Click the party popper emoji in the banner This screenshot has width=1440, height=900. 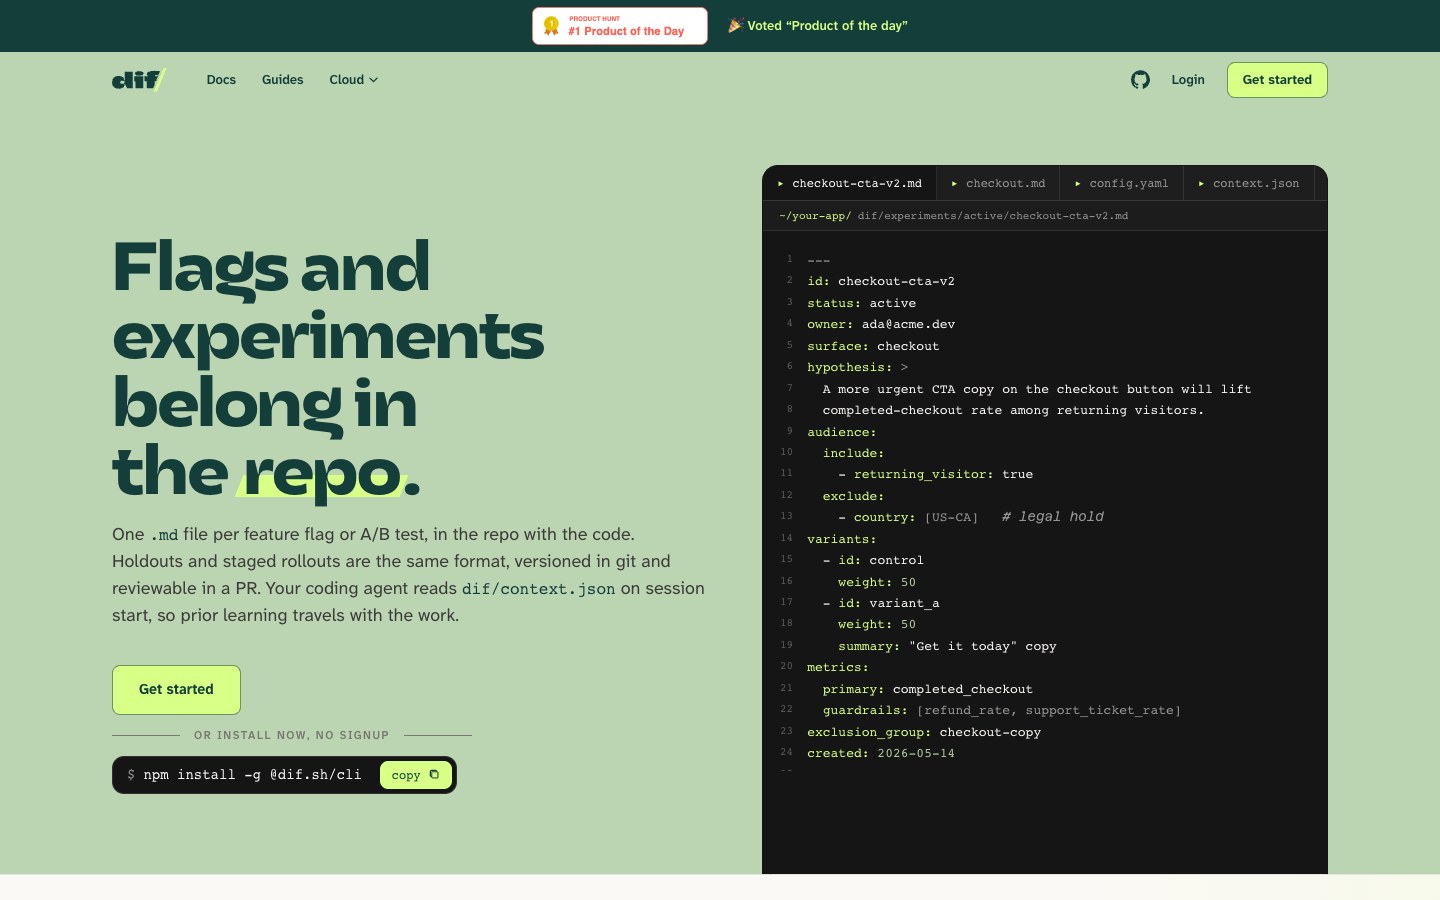(735, 25)
